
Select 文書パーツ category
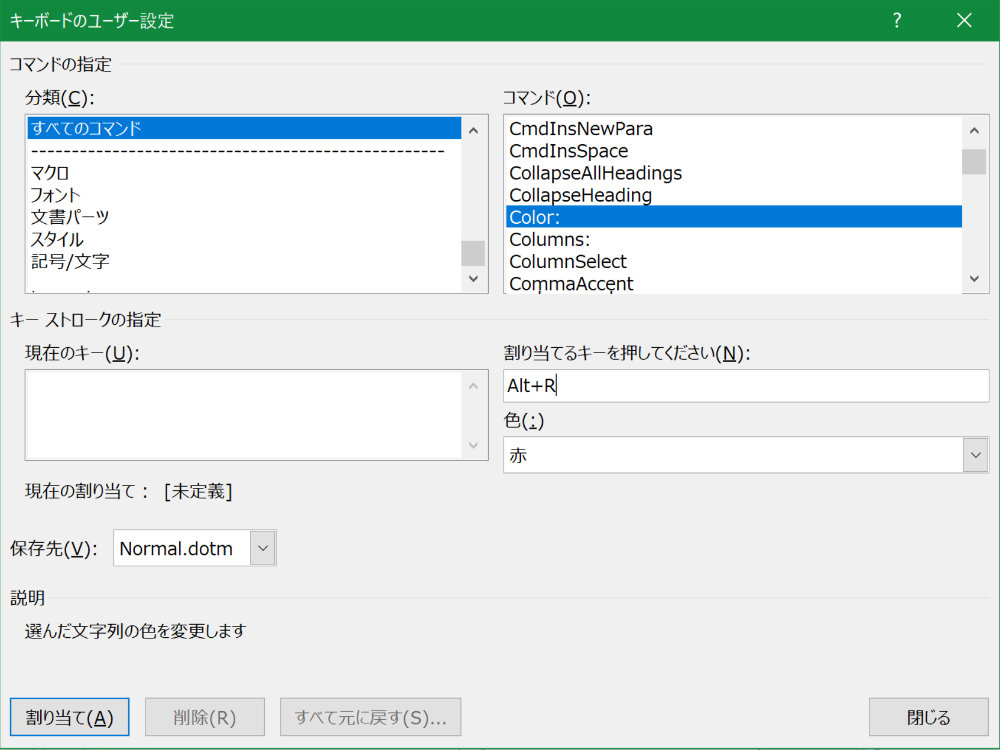pos(244,217)
